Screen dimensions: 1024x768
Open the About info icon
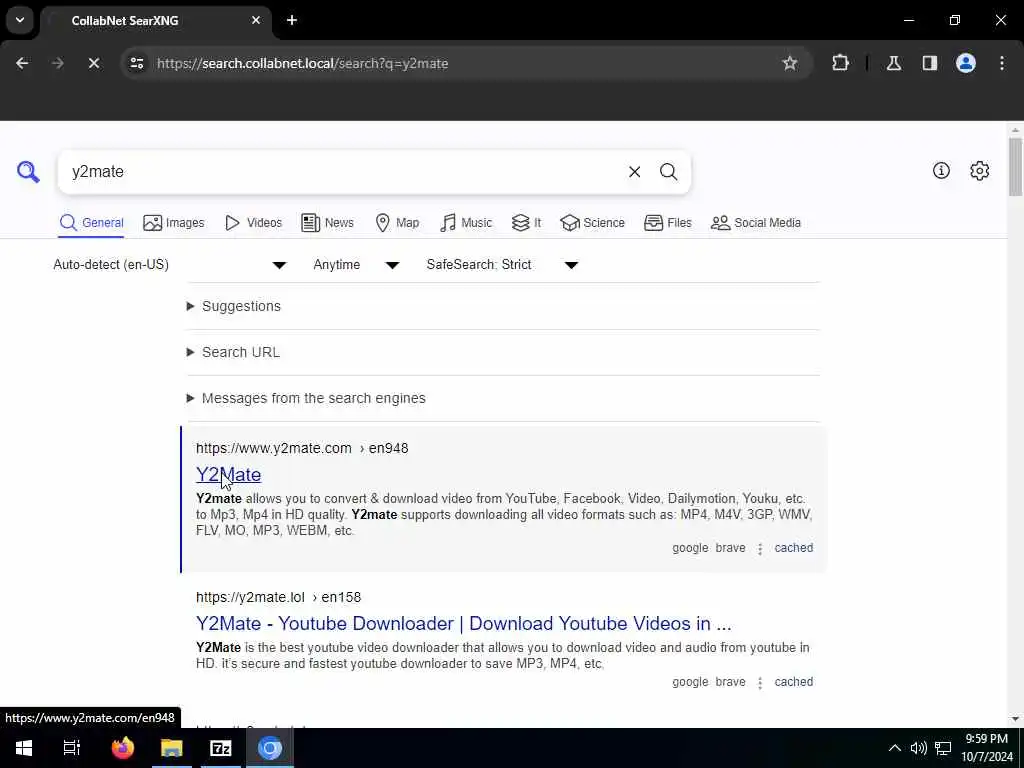click(941, 170)
